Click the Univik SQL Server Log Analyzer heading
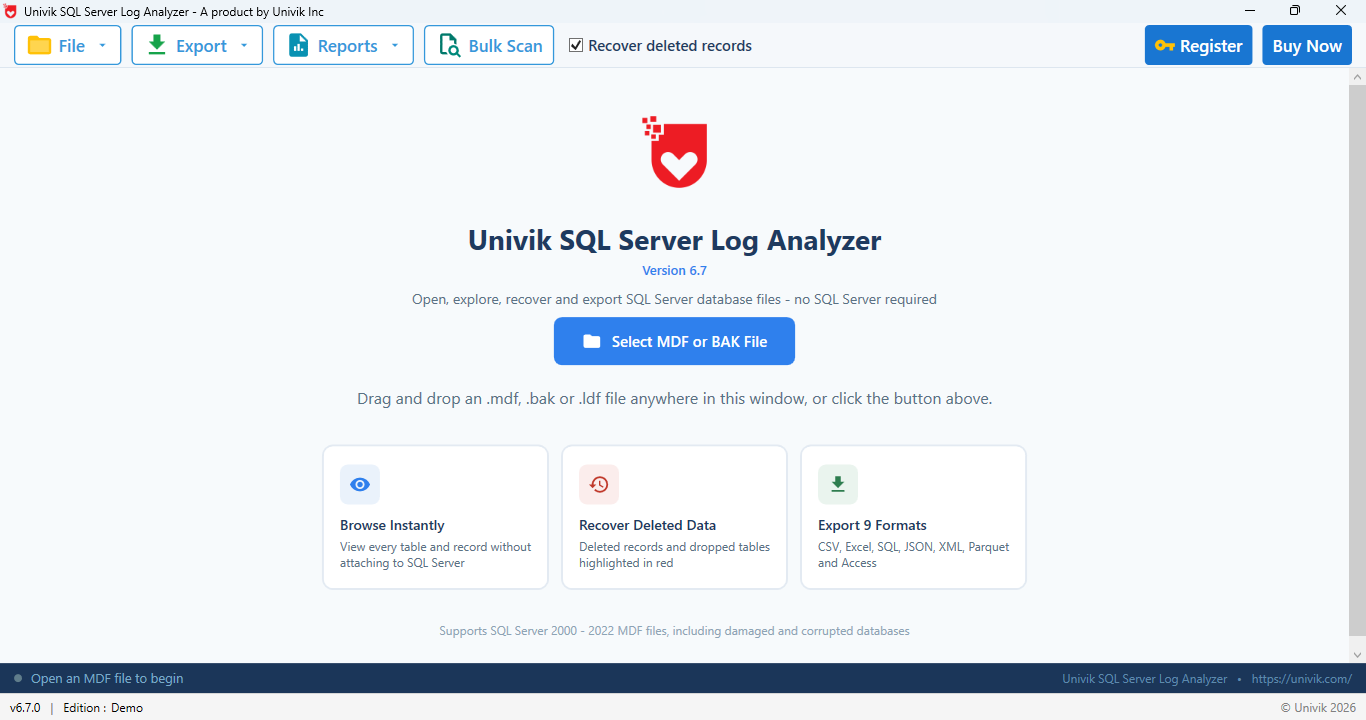 [674, 240]
